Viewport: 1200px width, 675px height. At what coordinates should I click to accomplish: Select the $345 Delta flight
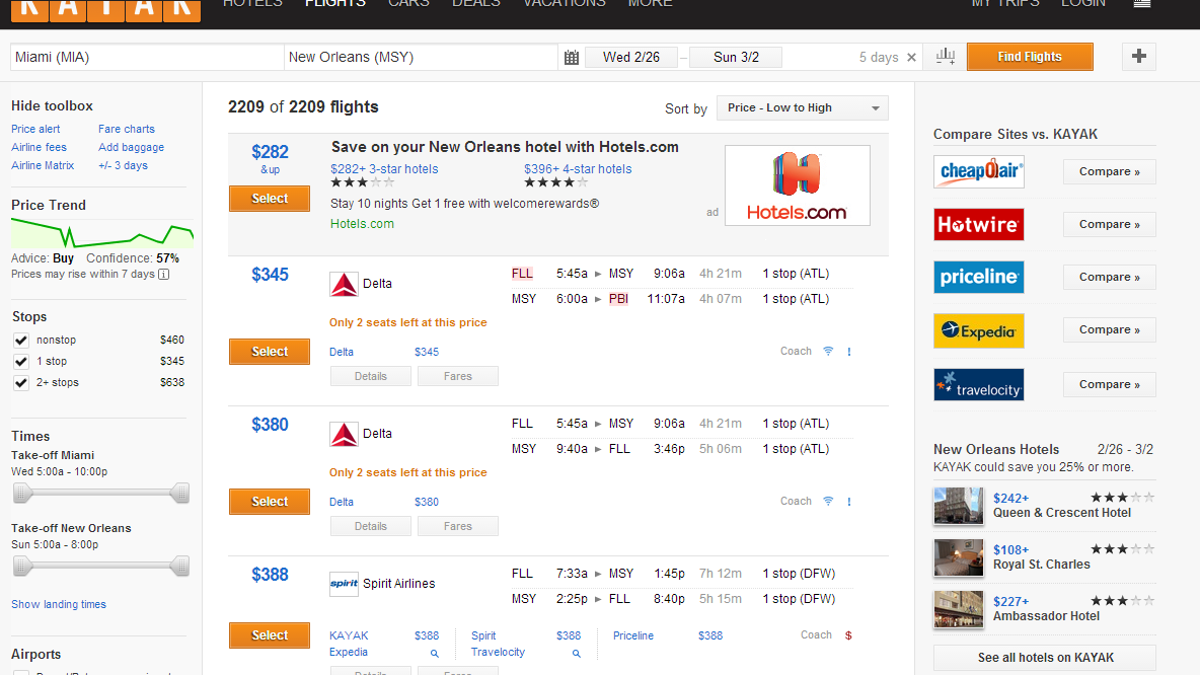[x=269, y=352]
